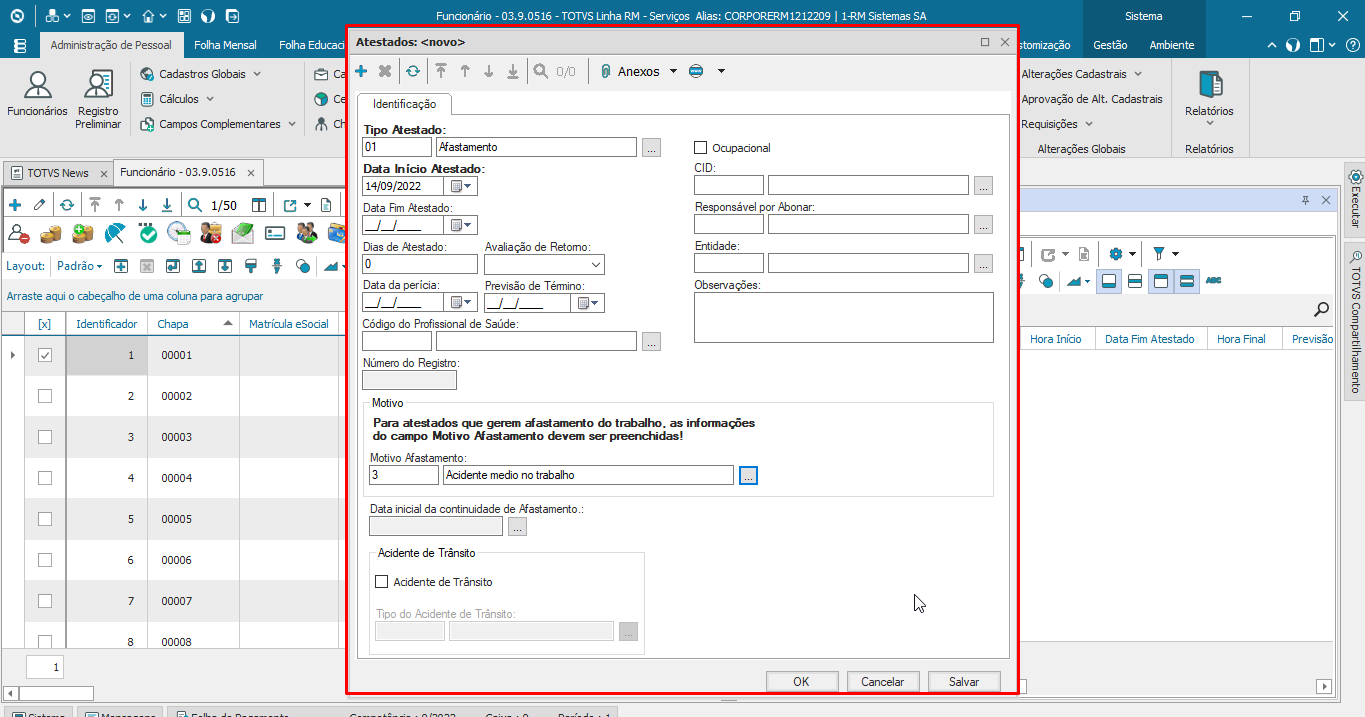1365x717 pixels.
Task: Open the Data Fim Atestado calendar dropdown
Action: tap(461, 225)
